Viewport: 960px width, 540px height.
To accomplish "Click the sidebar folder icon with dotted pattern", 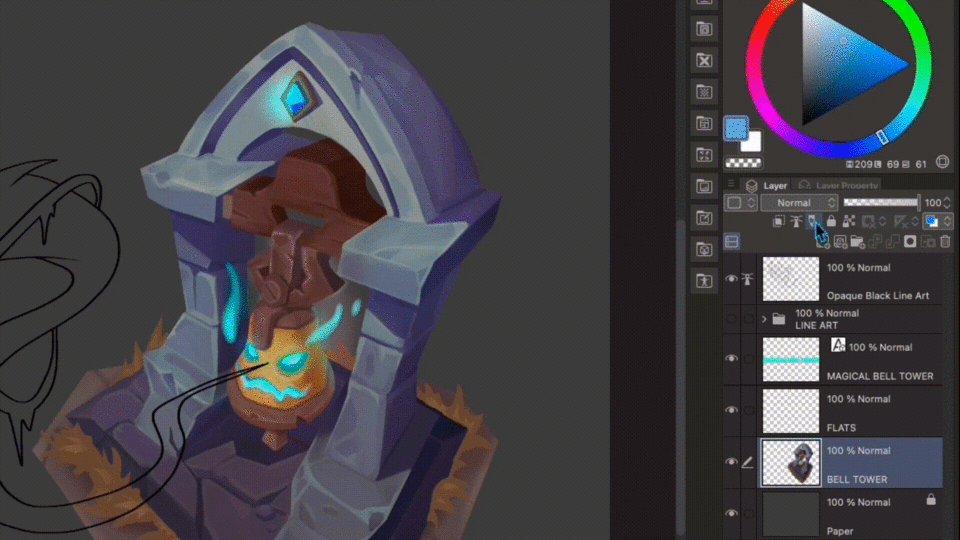I will coord(704,92).
